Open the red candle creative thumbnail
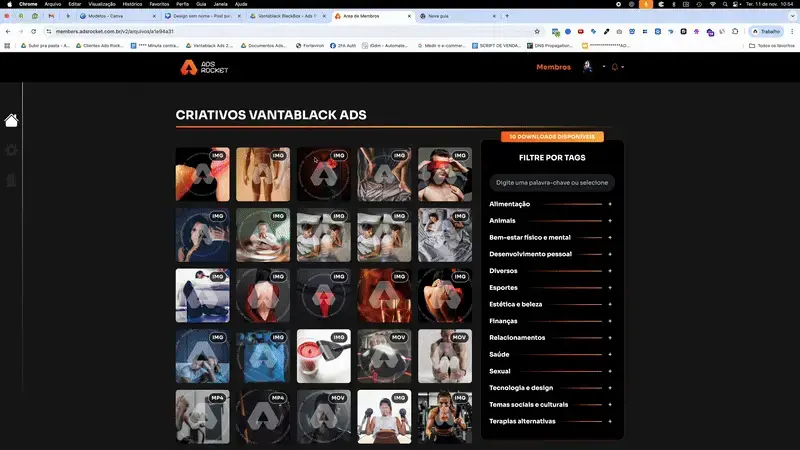Image resolution: width=800 pixels, height=450 pixels. pos(323,356)
